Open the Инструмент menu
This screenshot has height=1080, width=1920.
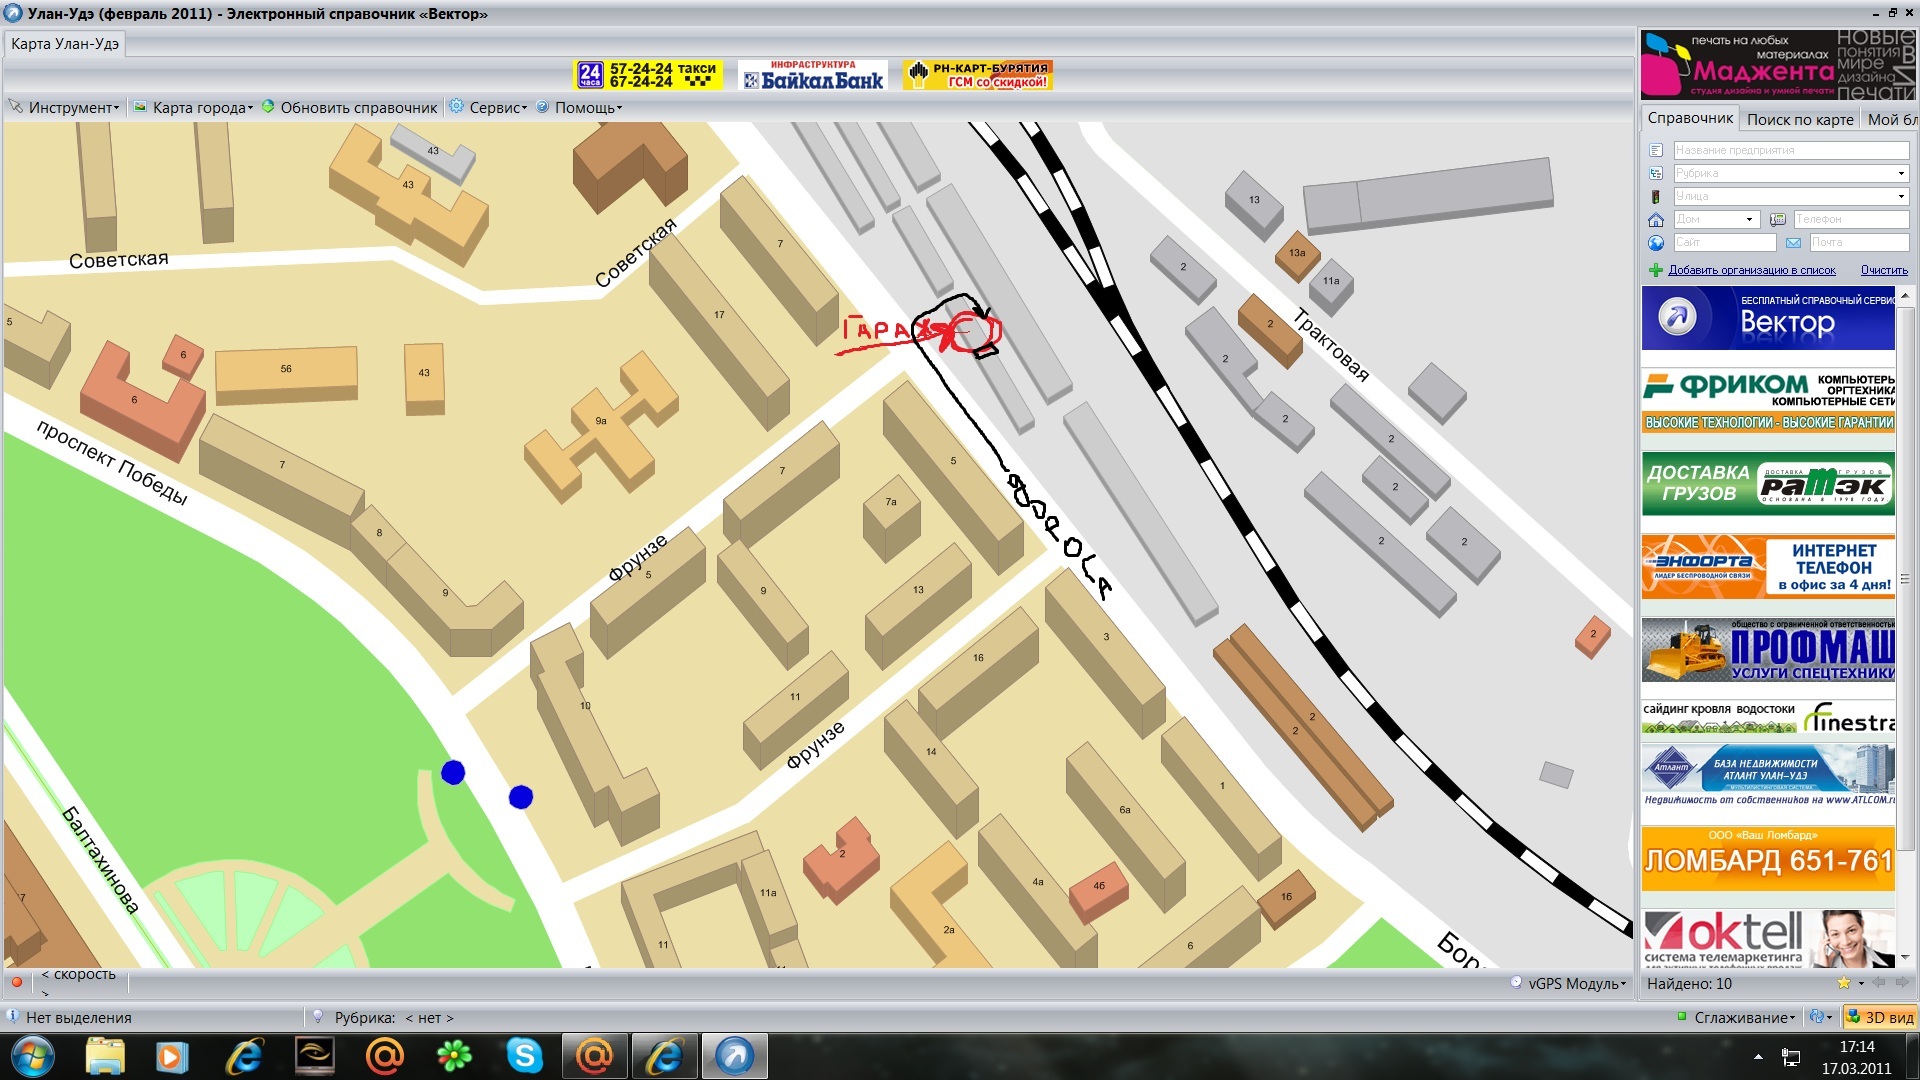pos(70,108)
